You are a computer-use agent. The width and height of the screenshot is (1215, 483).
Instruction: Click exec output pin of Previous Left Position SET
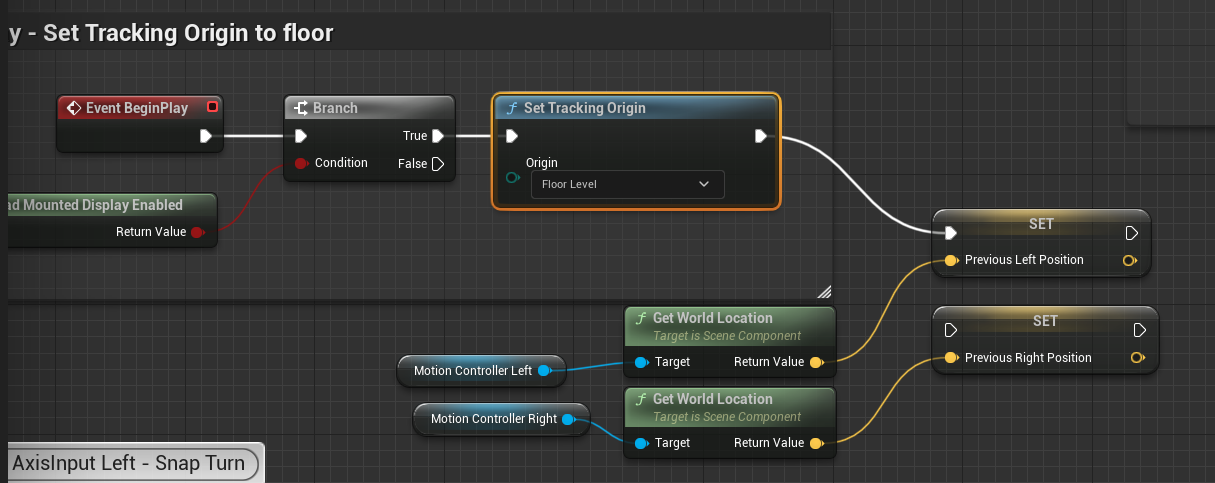tap(1131, 233)
